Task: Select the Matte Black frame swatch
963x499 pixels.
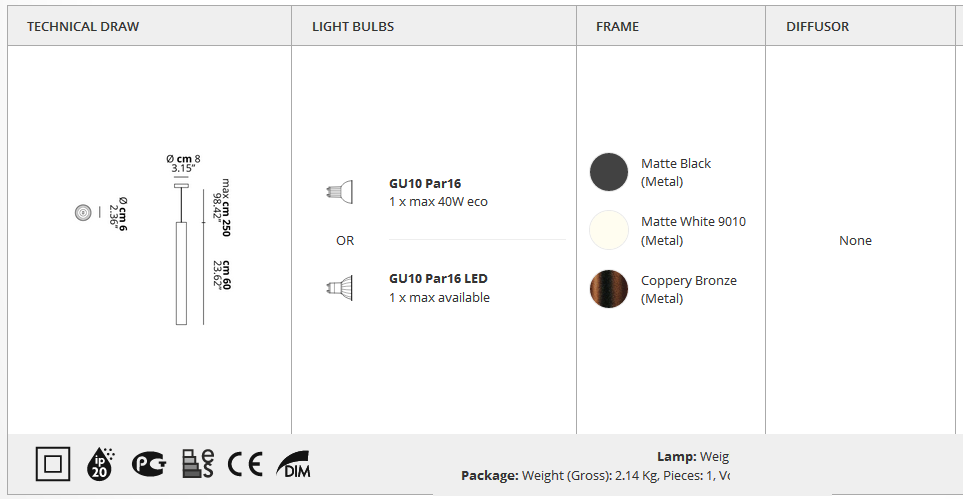Action: [x=609, y=172]
